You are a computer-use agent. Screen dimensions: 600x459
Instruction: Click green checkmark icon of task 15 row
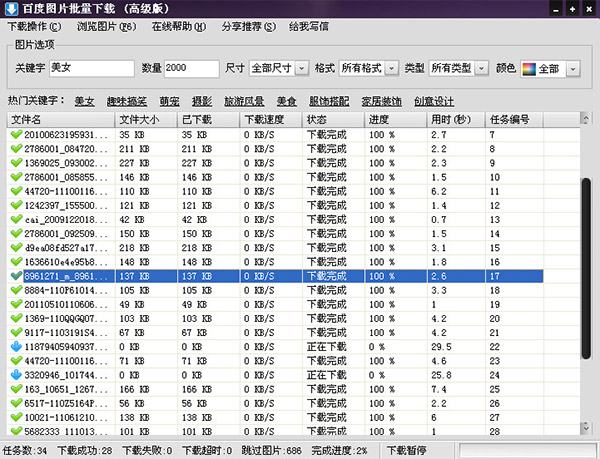[16, 247]
